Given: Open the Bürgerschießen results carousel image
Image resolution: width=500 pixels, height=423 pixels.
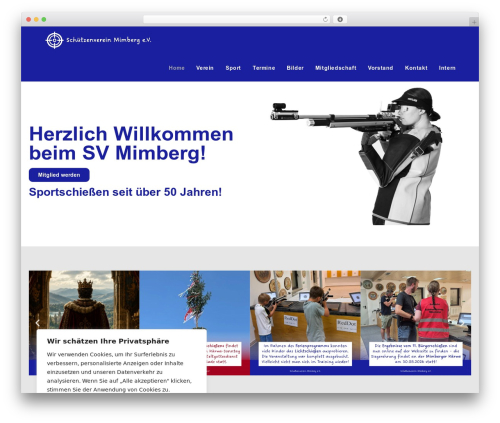Looking at the screenshot, I should point(416,323).
